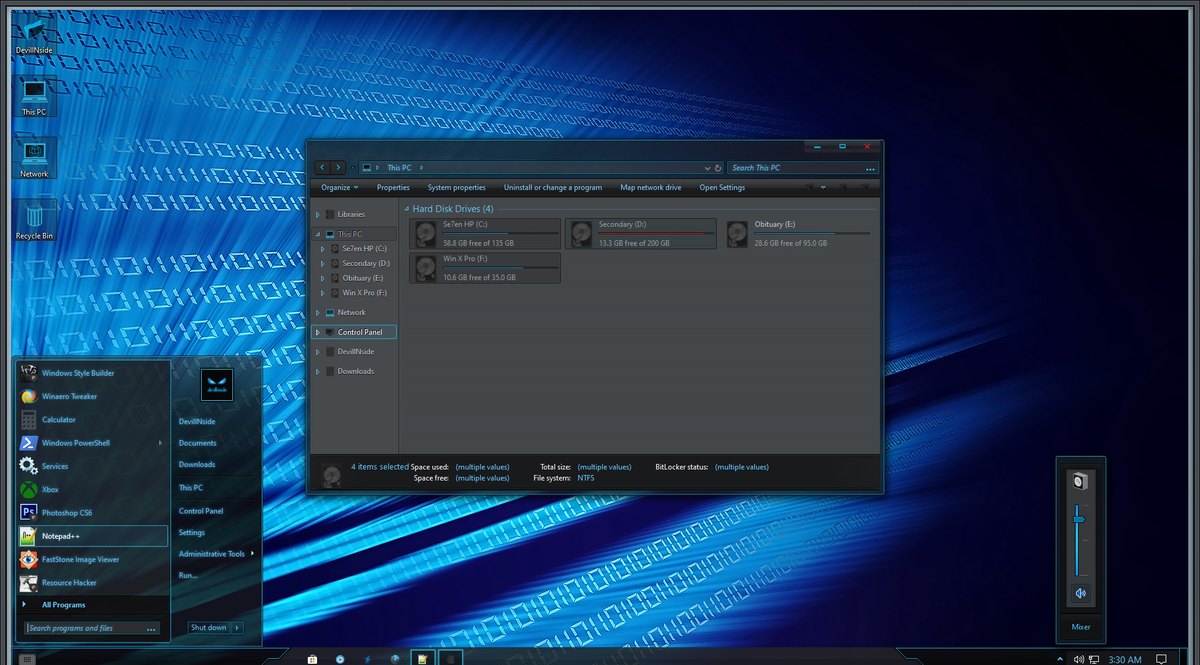Open Settings from Start menu
The image size is (1200, 665).
192,532
